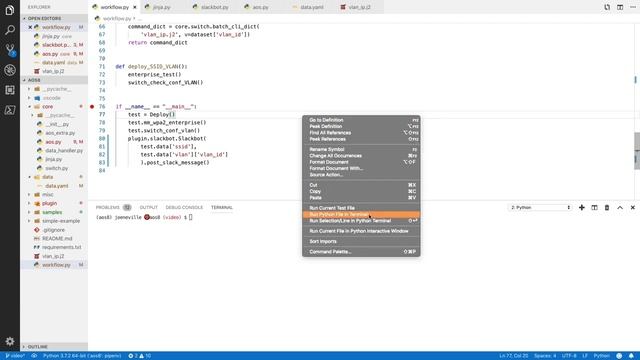Open the Extensions view
The height and width of the screenshot is (360, 640).
pyautogui.click(x=10, y=90)
